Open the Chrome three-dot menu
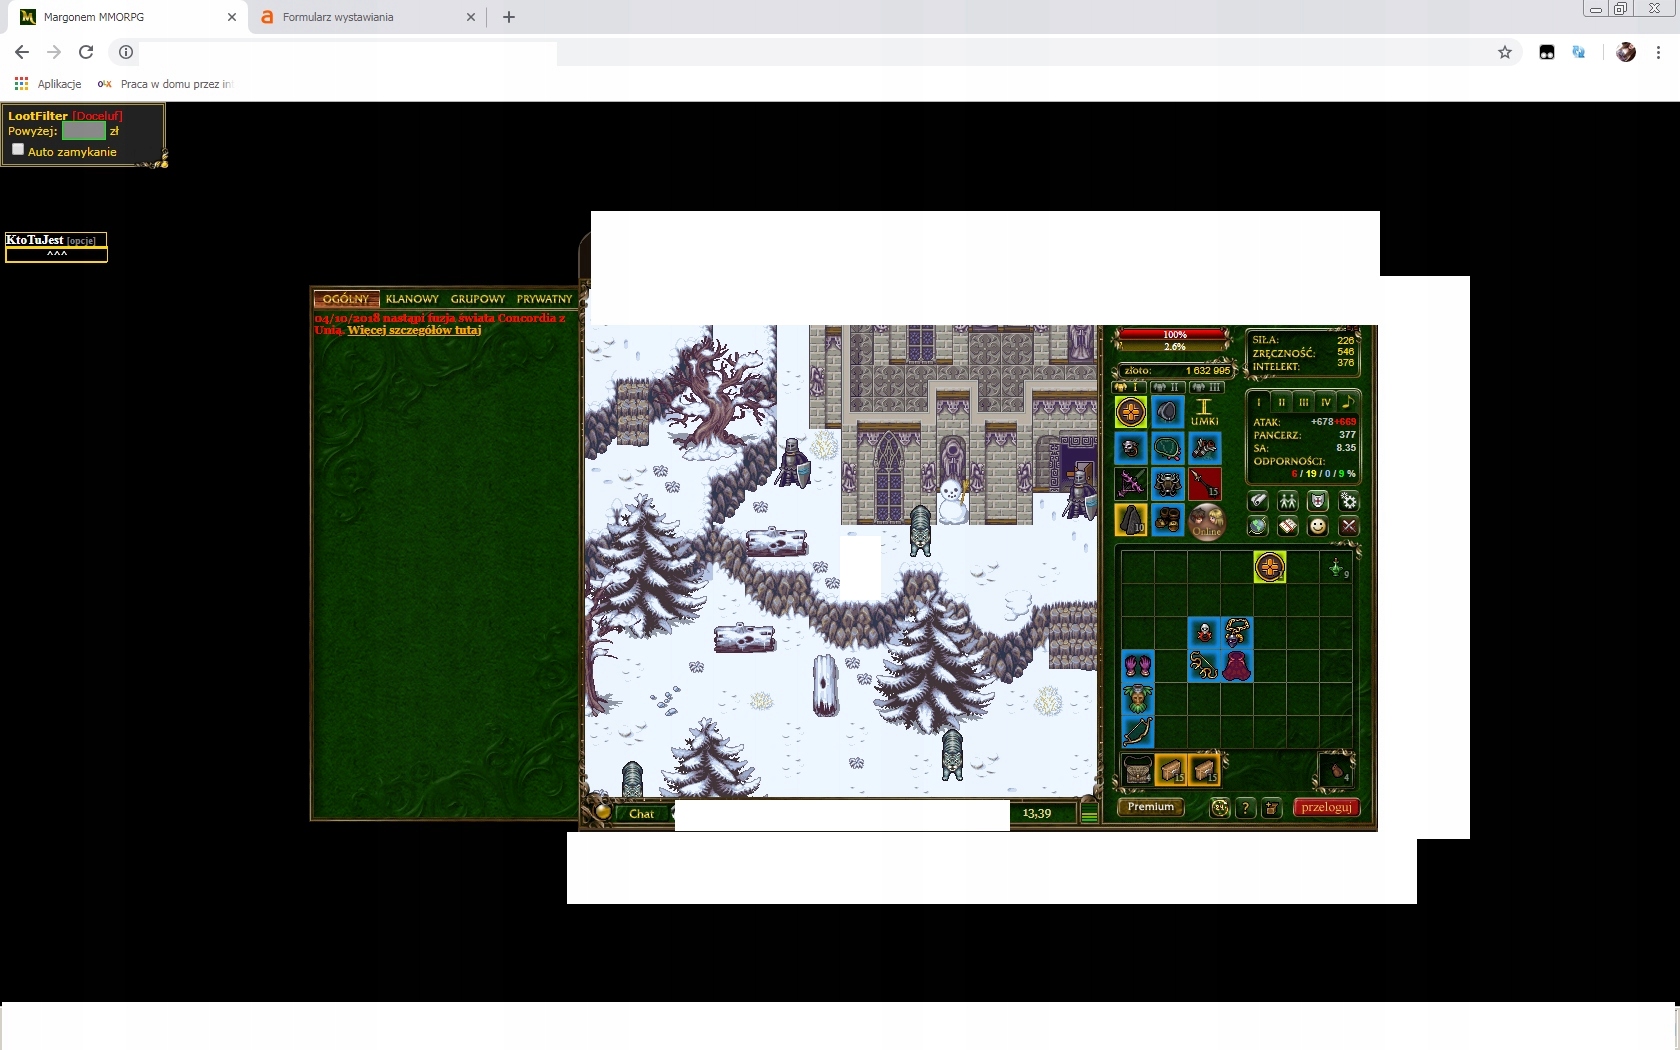This screenshot has width=1680, height=1050. pos(1658,52)
